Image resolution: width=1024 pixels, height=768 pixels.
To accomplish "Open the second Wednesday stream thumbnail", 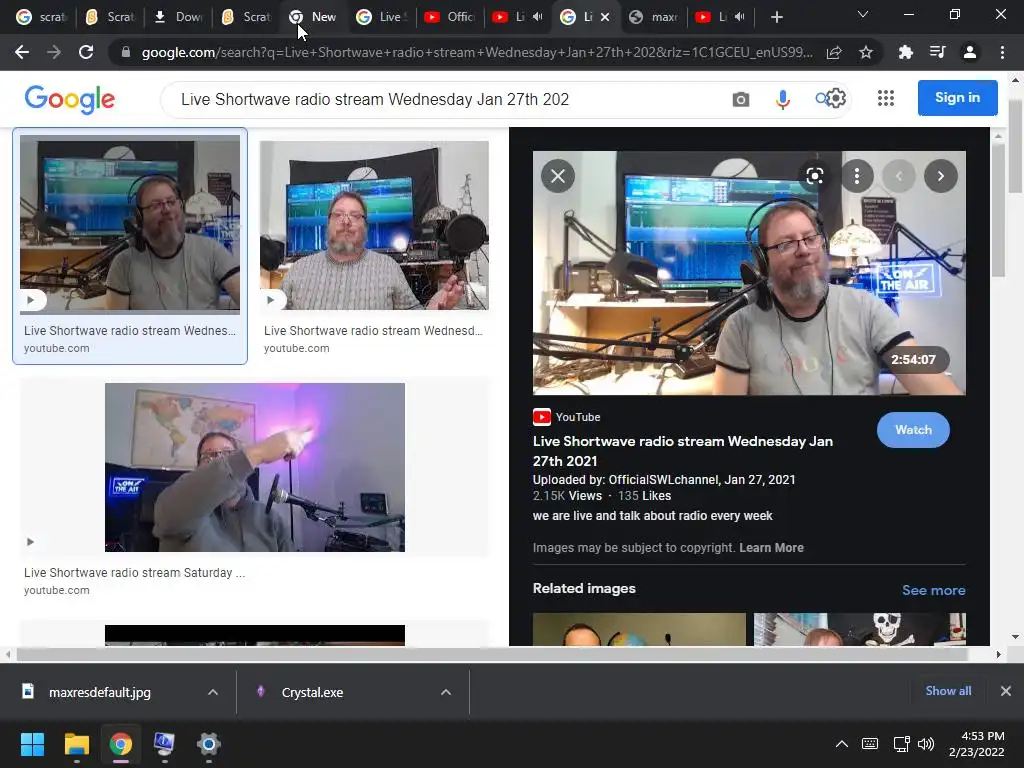I will 374,225.
